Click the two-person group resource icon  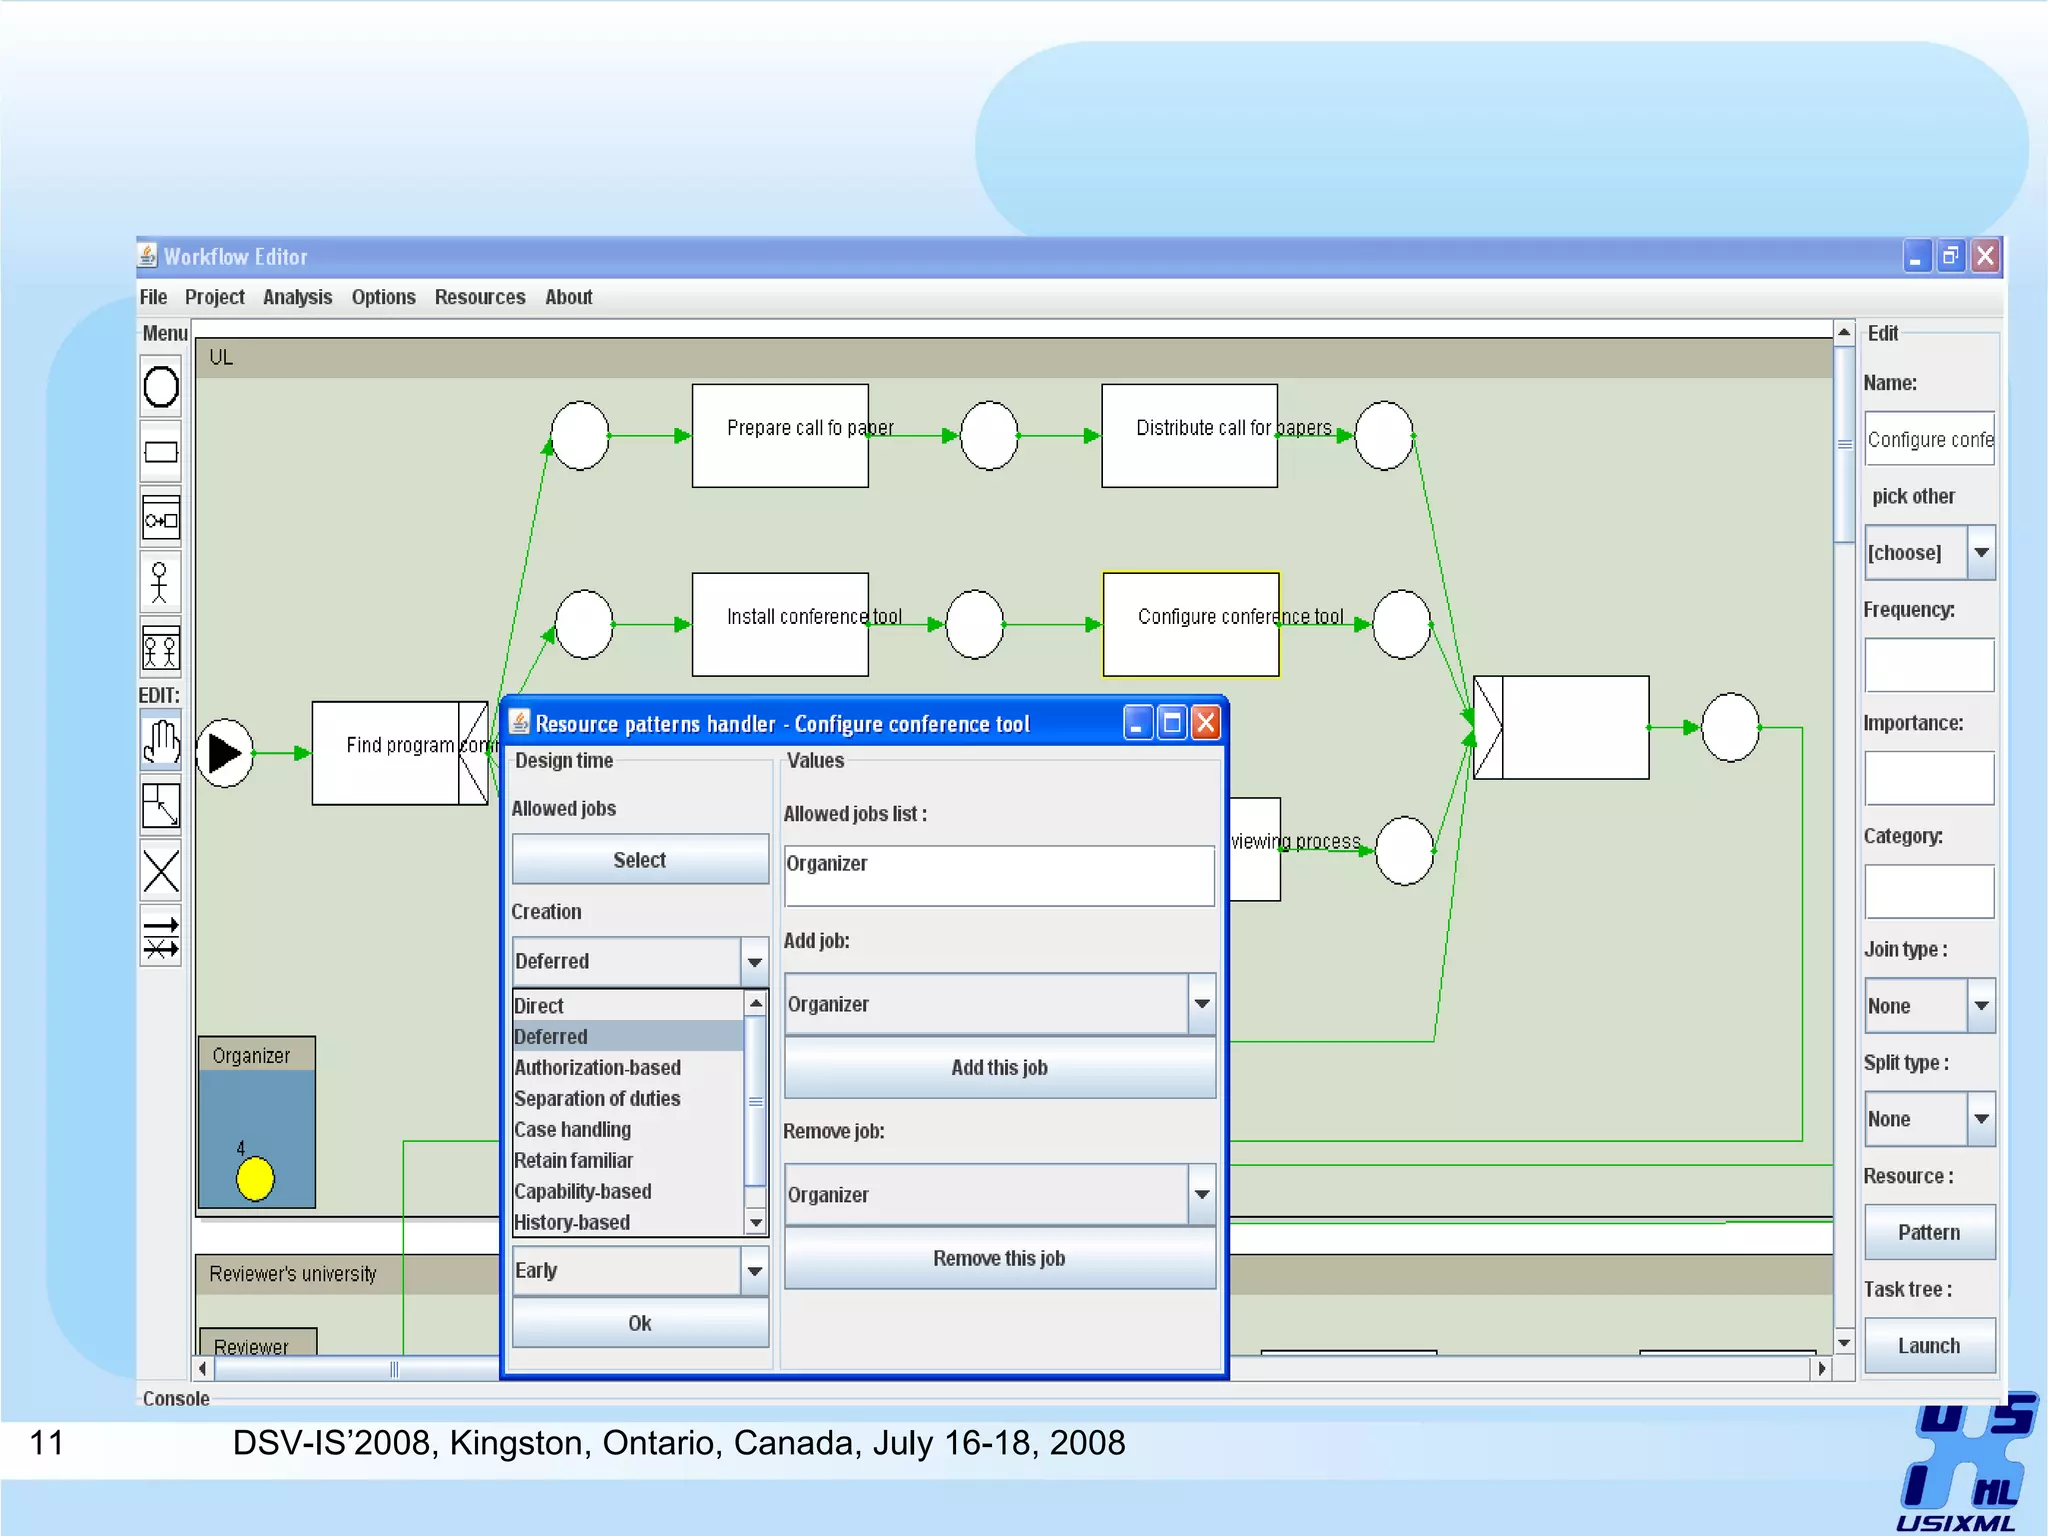pyautogui.click(x=160, y=649)
